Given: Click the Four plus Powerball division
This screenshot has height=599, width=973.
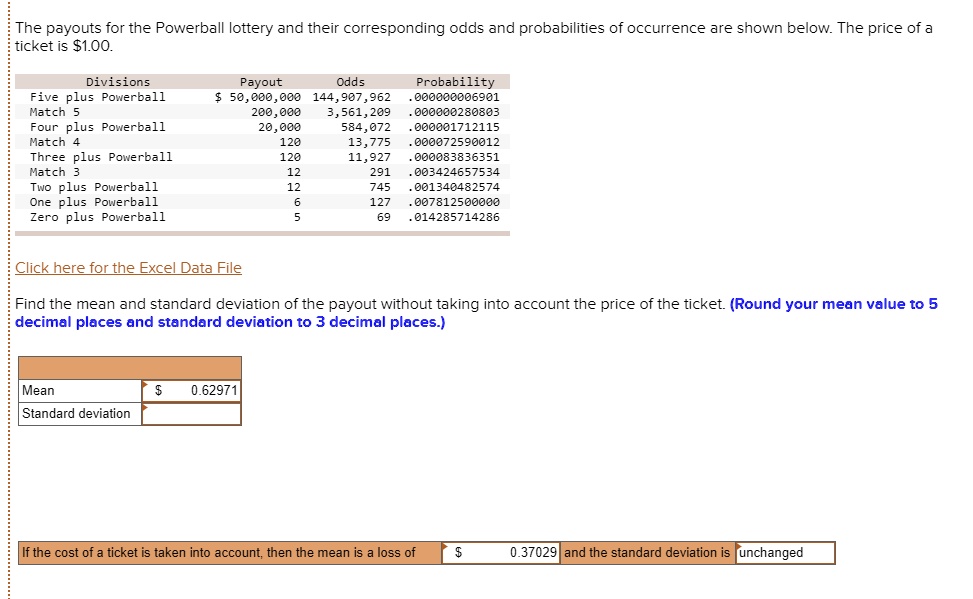Looking at the screenshot, I should [109, 126].
